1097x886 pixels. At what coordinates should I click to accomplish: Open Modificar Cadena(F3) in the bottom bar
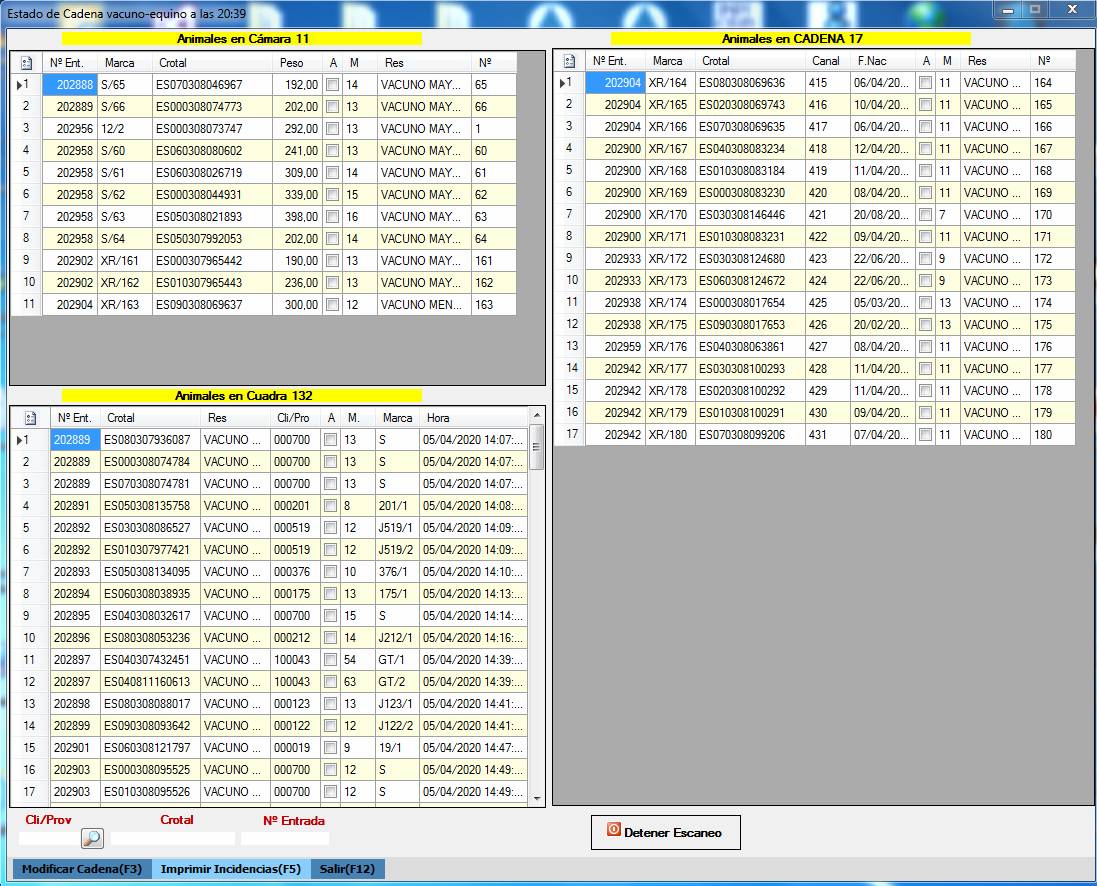pyautogui.click(x=81, y=869)
